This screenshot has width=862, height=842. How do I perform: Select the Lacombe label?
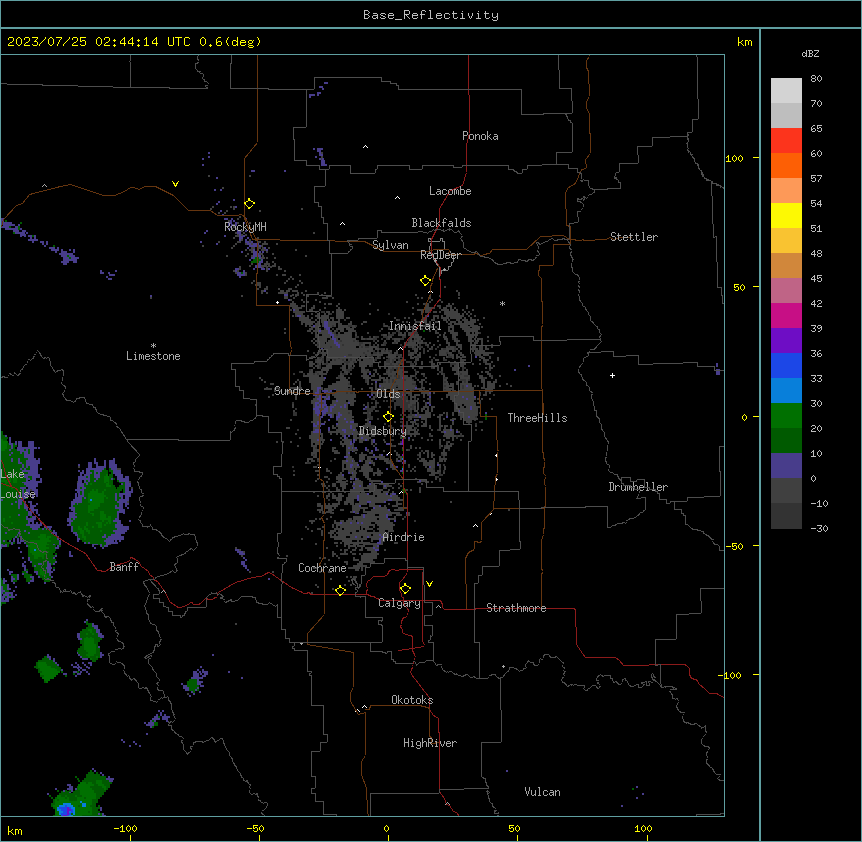pos(450,191)
